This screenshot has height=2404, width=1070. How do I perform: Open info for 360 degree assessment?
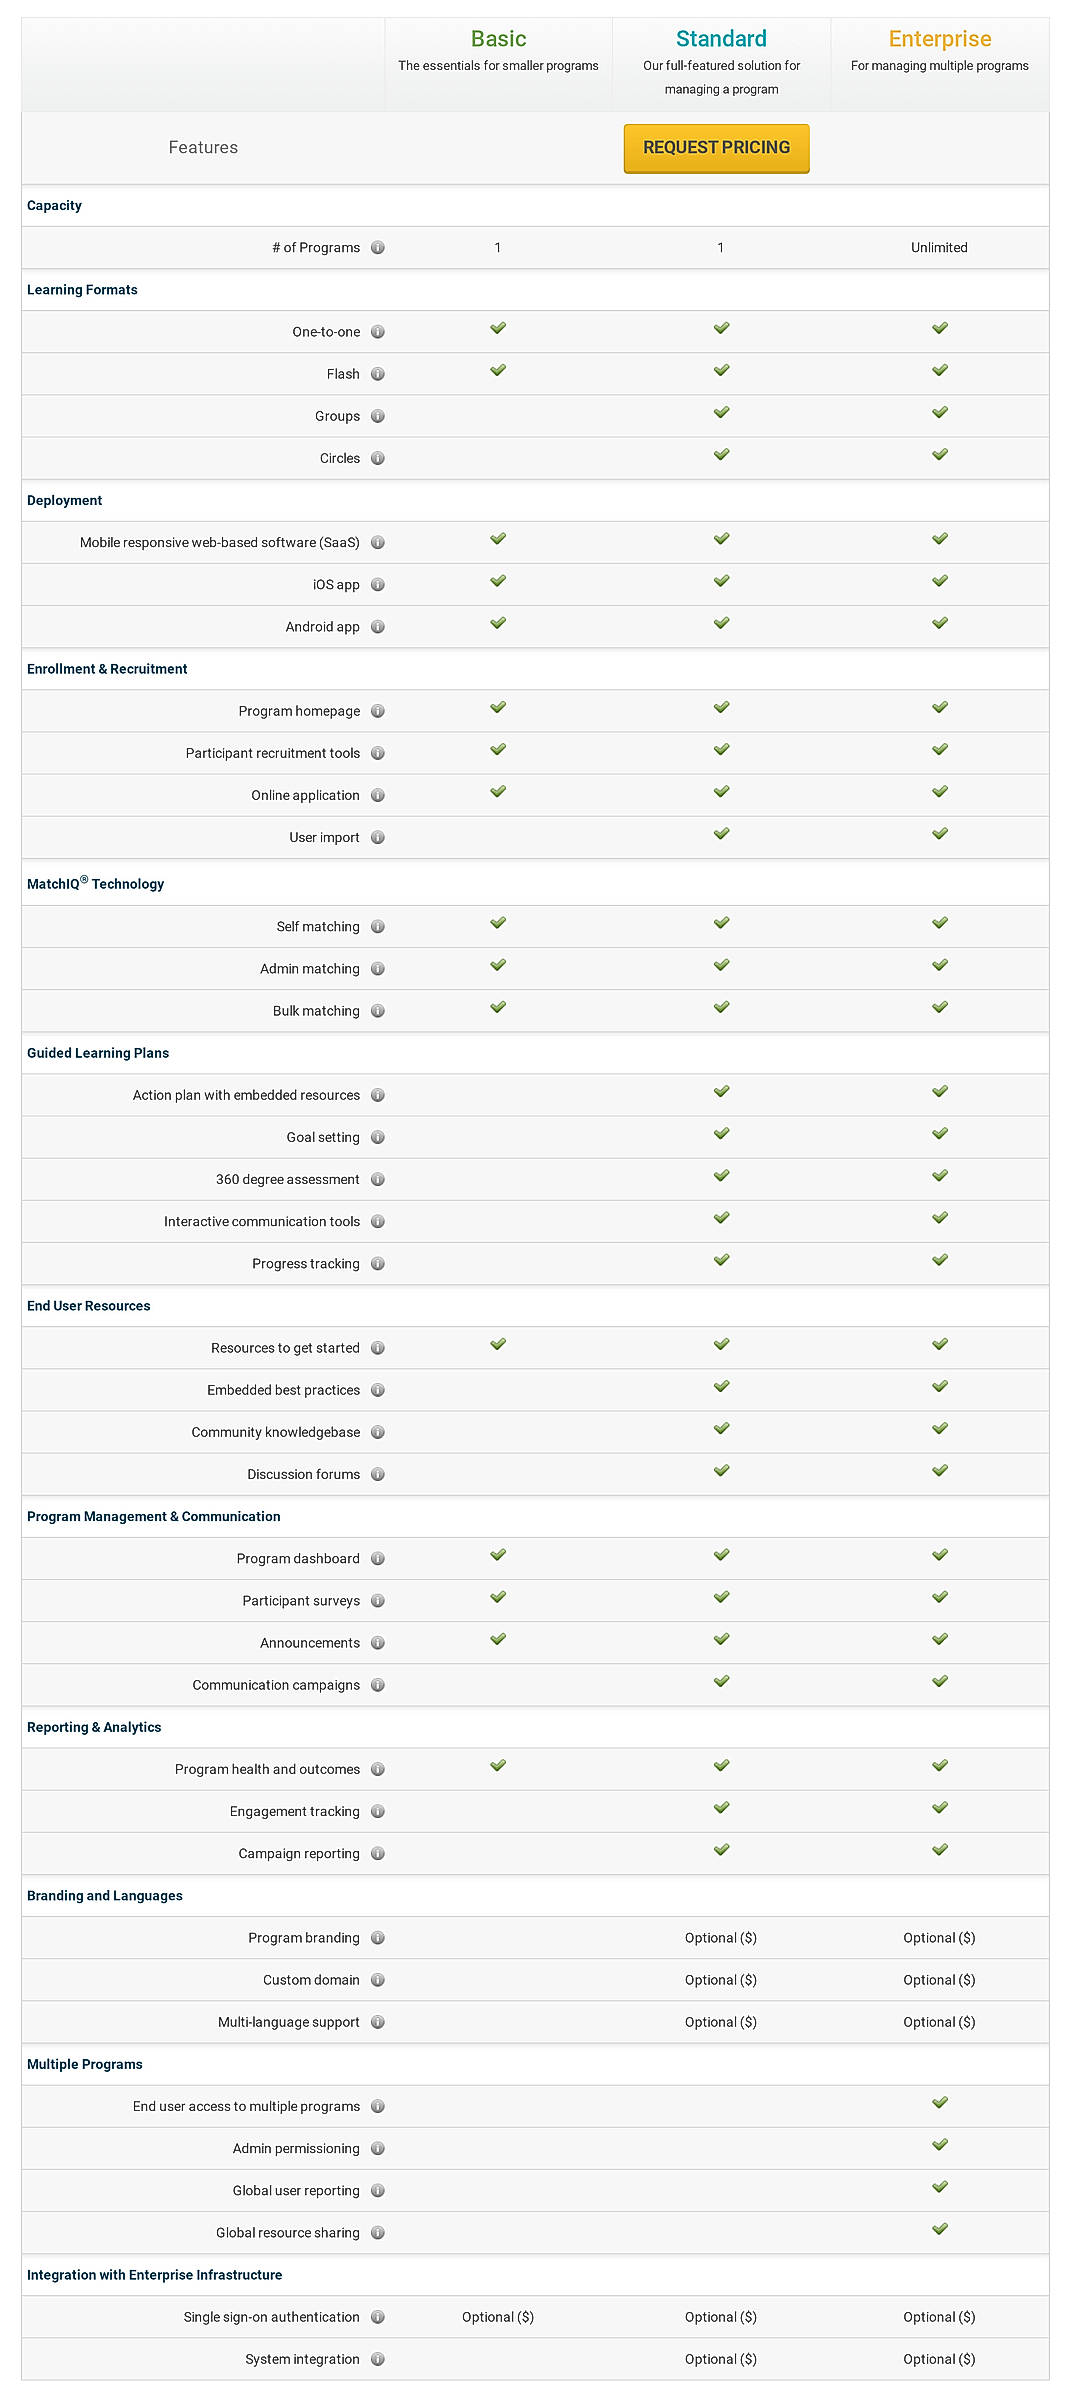(x=377, y=1179)
